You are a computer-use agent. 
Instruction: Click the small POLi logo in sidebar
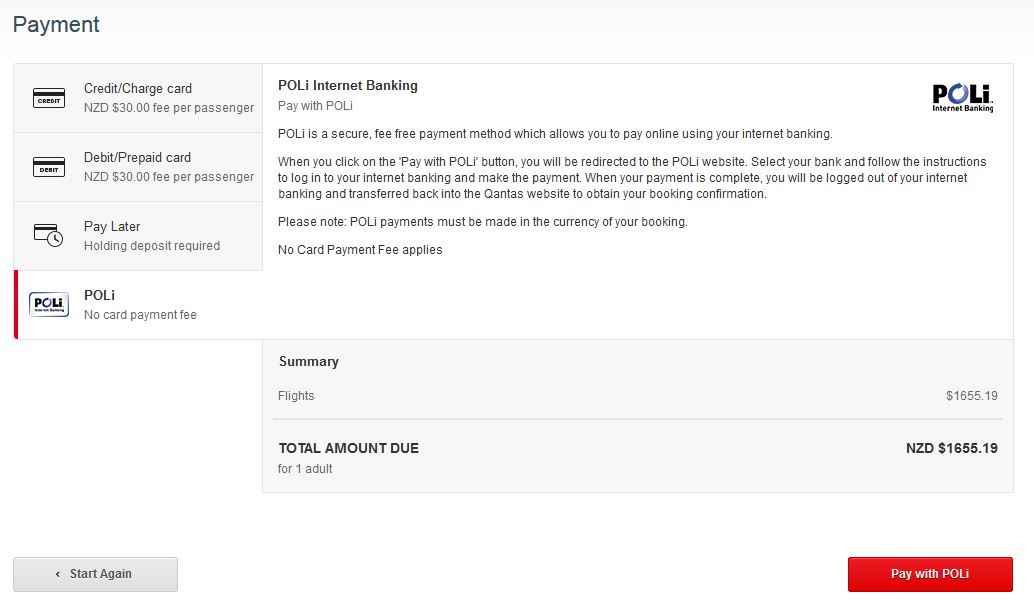point(49,305)
